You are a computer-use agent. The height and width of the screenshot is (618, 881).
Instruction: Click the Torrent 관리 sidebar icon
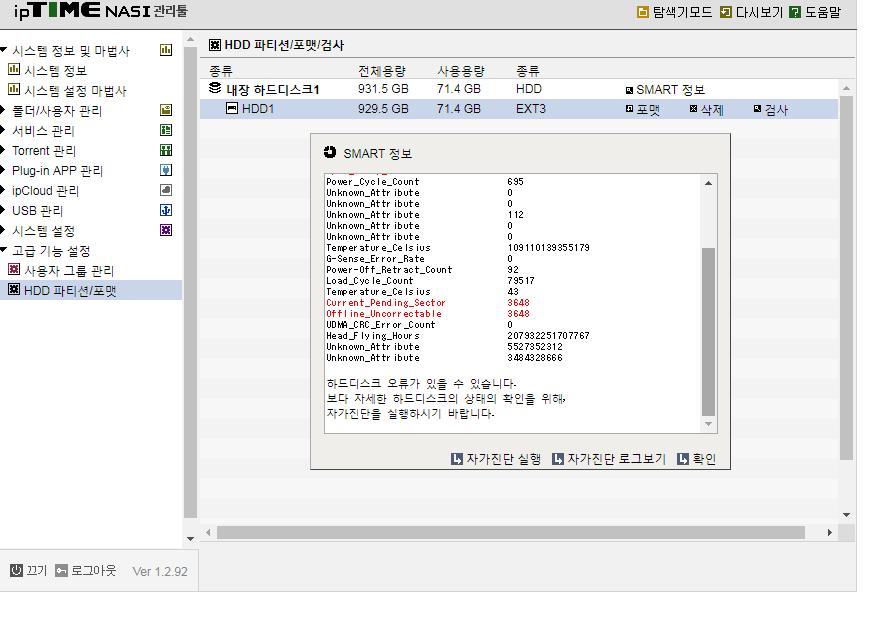coord(166,151)
